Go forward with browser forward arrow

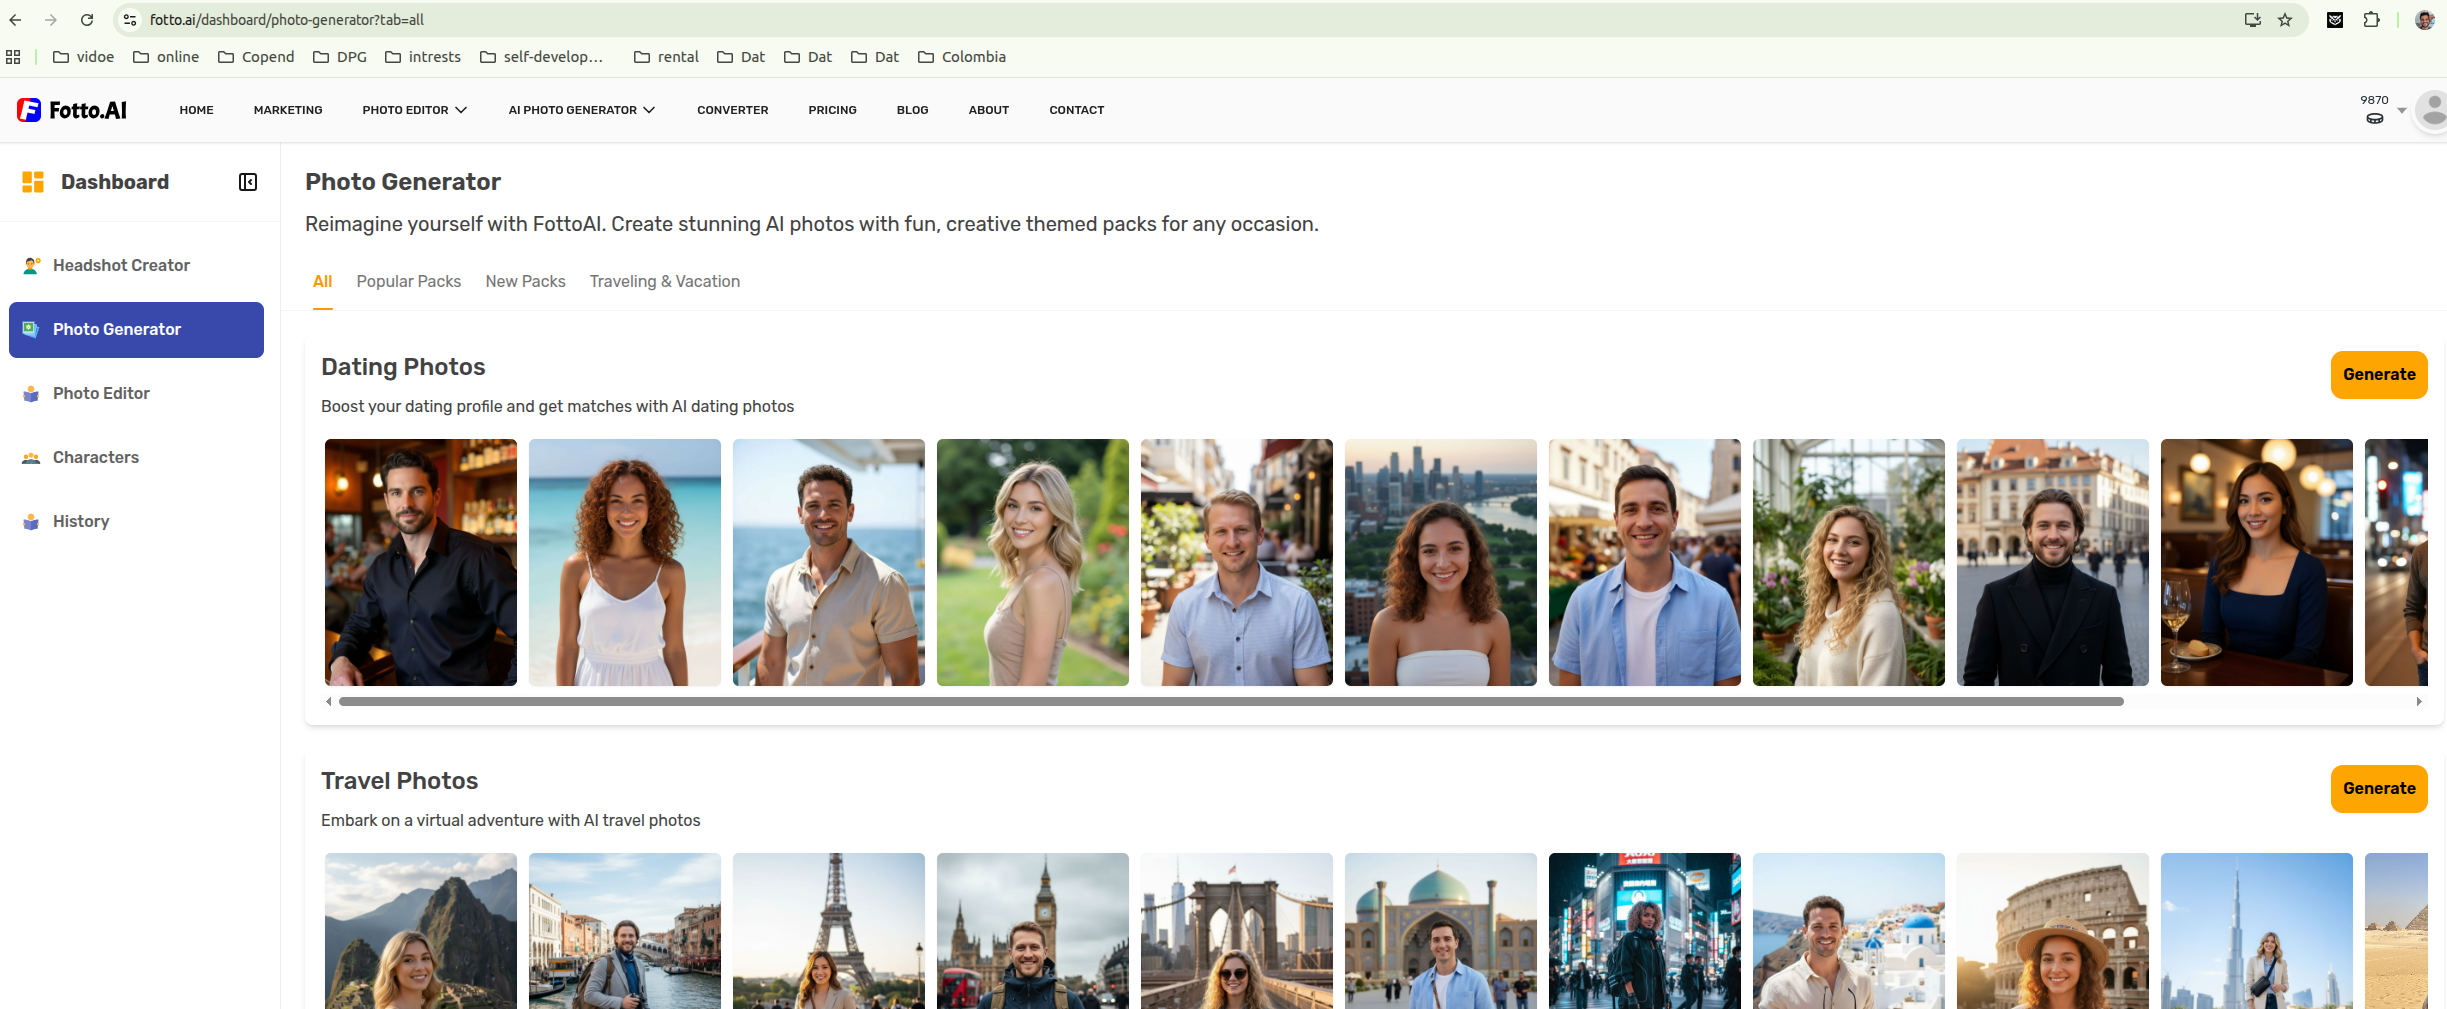[51, 20]
